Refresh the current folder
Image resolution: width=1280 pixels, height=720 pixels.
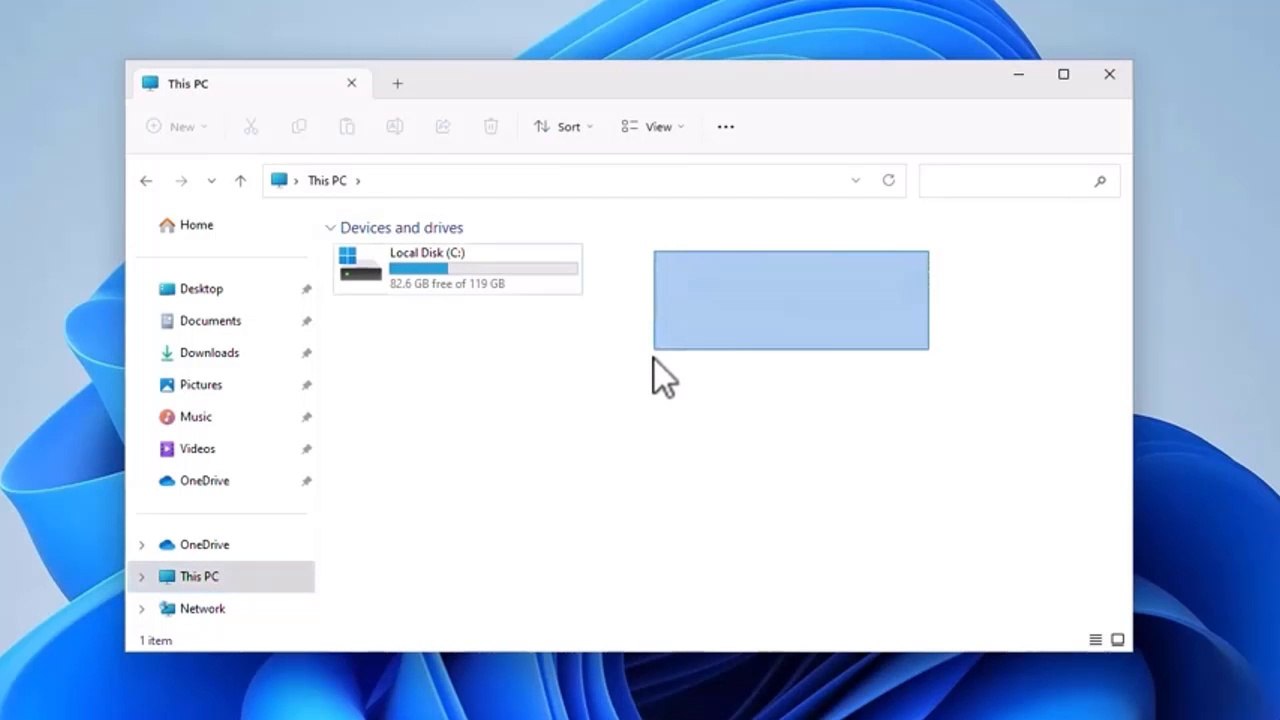tap(888, 180)
